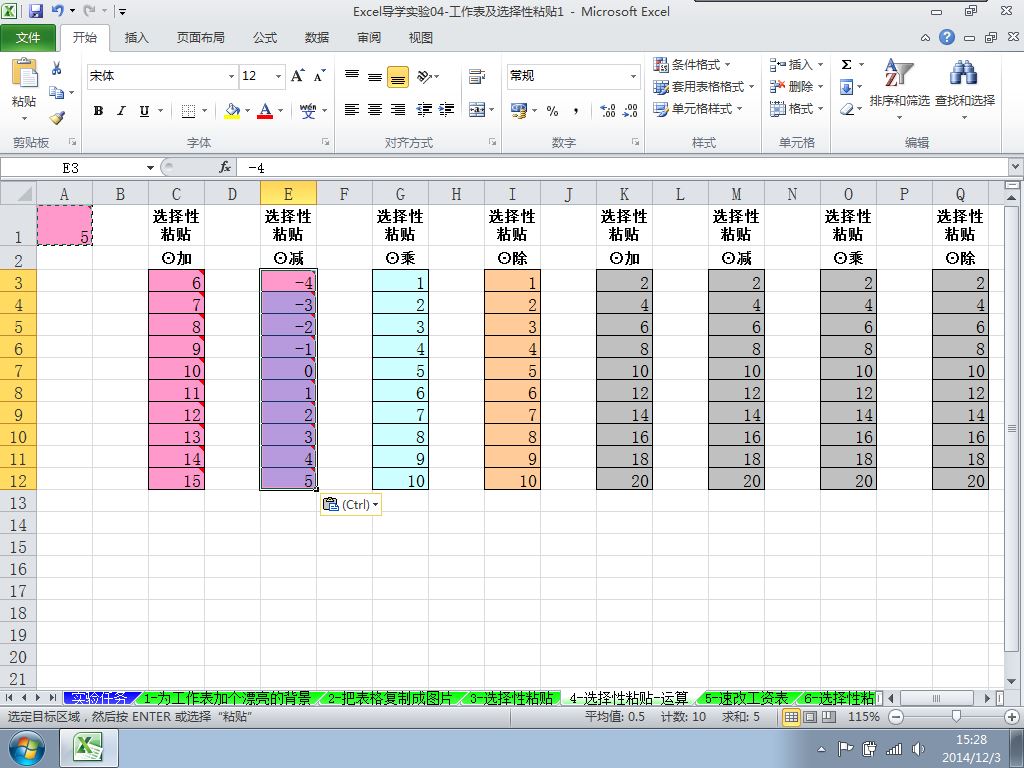1024x768 pixels.
Task: Open the 文件 File tab
Action: 27,37
